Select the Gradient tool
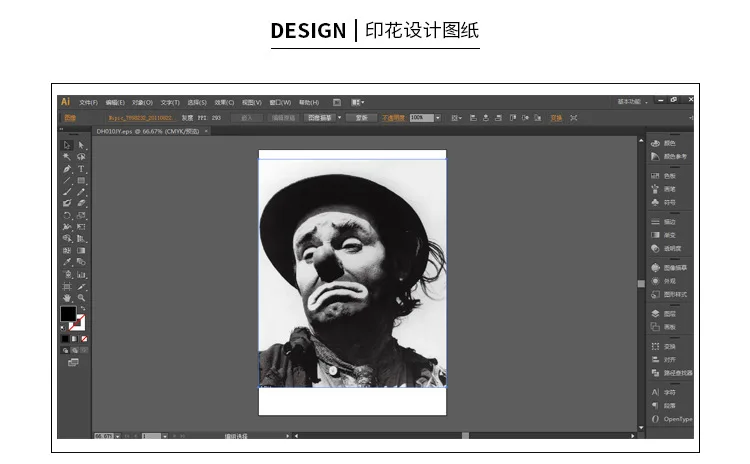Screen dimensions: 750x464 (81, 251)
